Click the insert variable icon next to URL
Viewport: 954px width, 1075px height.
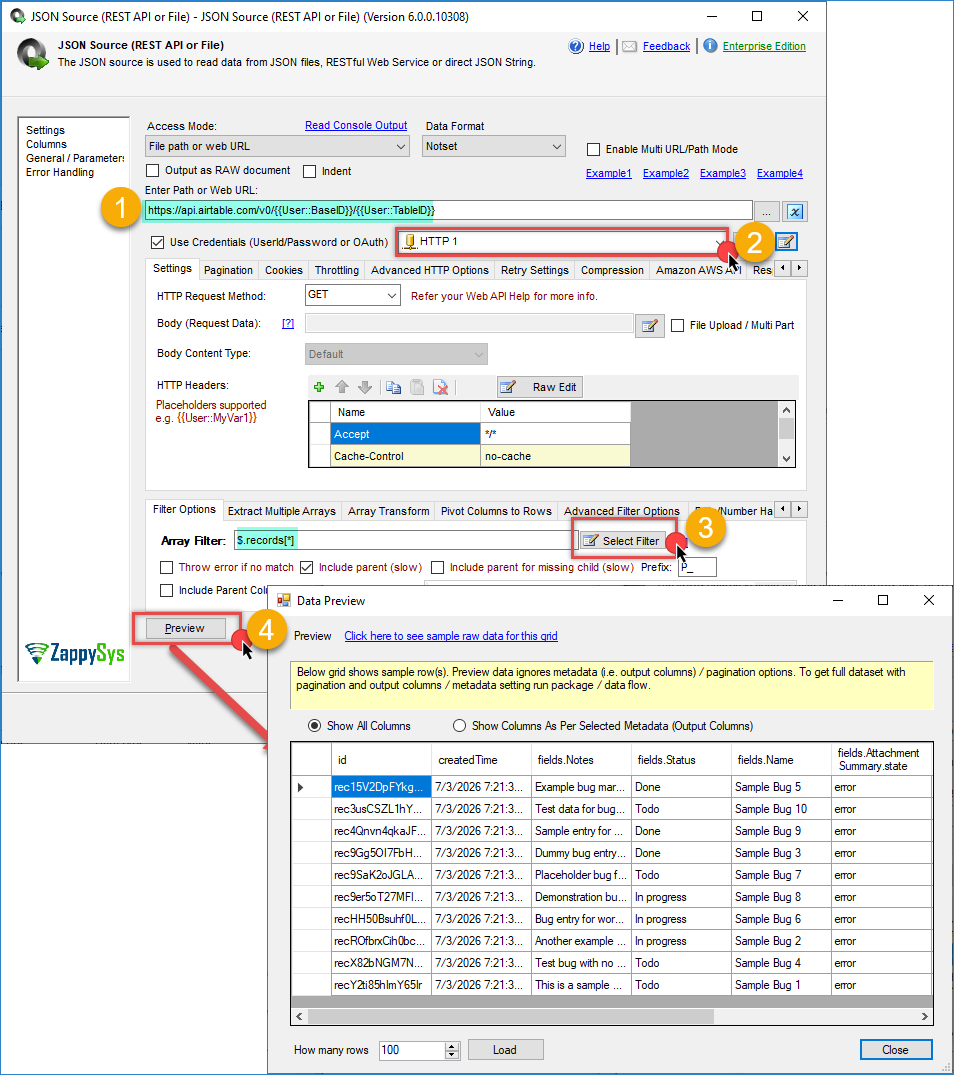click(795, 211)
